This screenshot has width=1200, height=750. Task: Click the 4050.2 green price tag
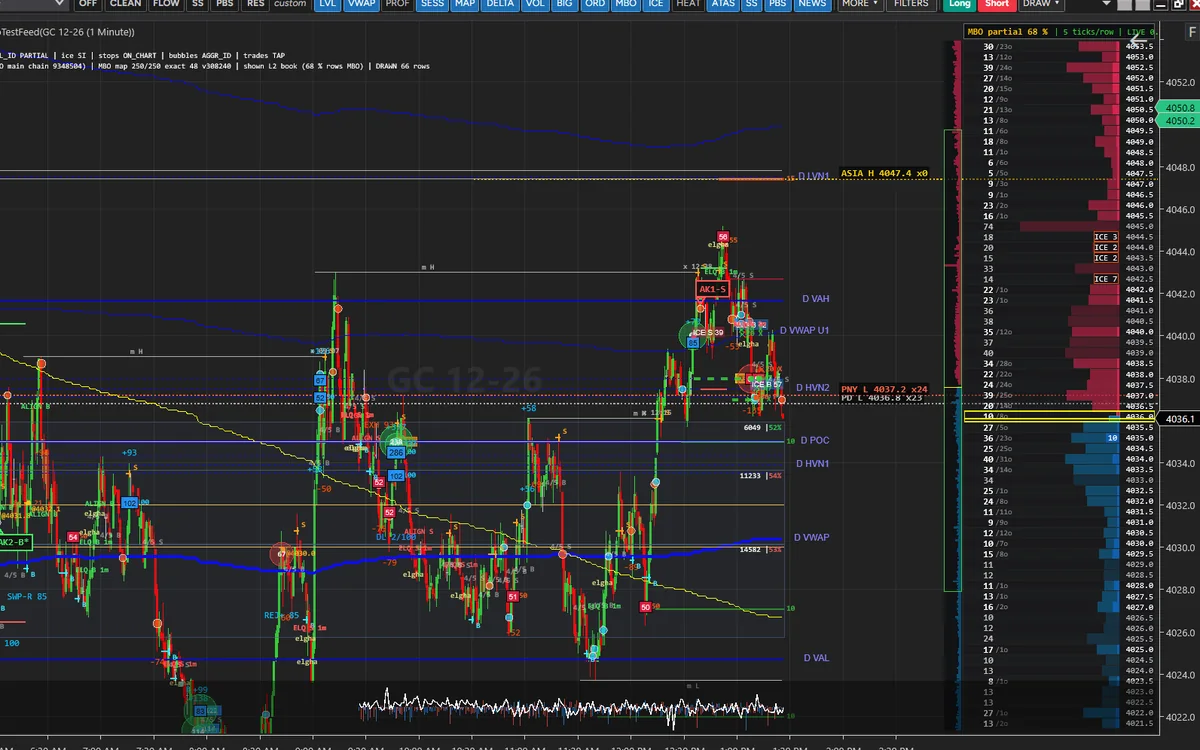[1179, 120]
